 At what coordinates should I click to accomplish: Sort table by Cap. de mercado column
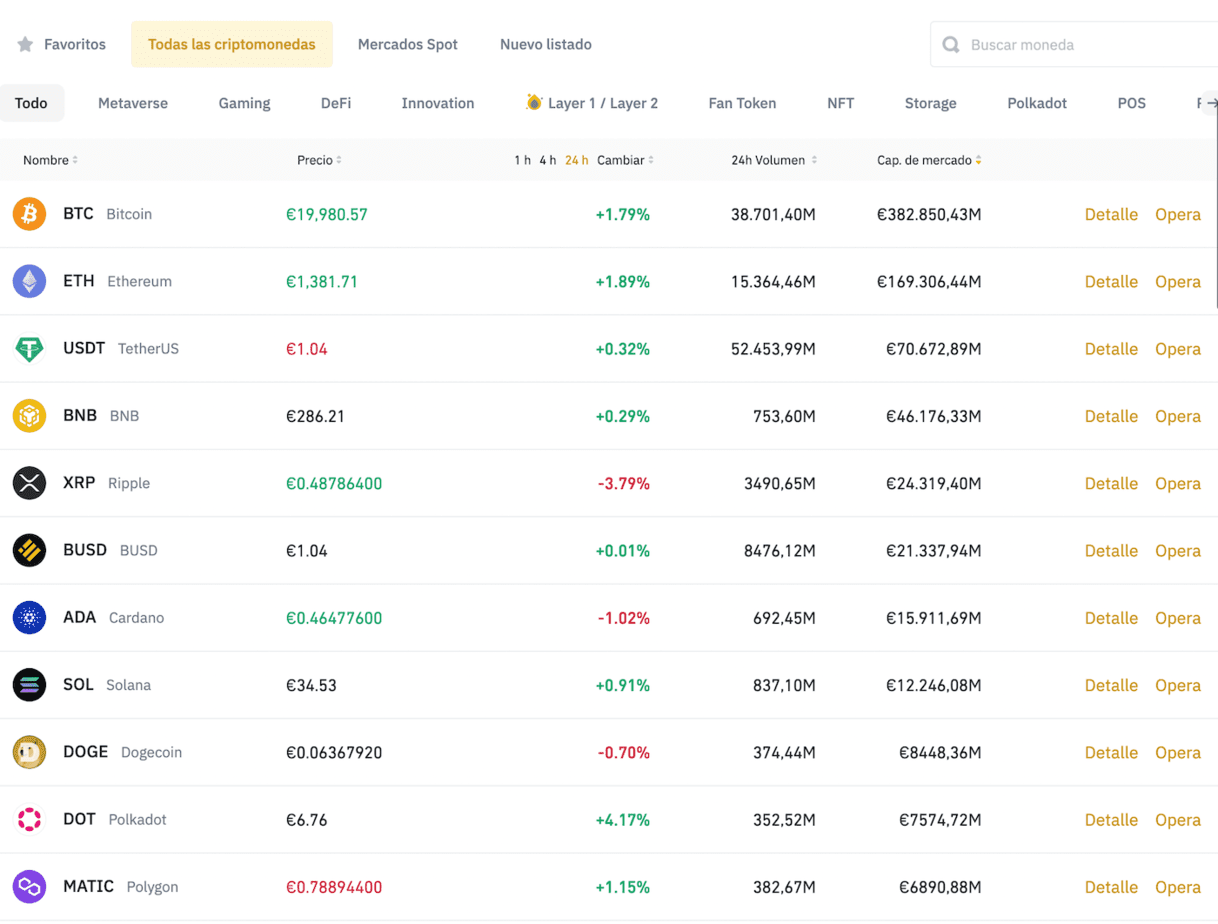[929, 160]
